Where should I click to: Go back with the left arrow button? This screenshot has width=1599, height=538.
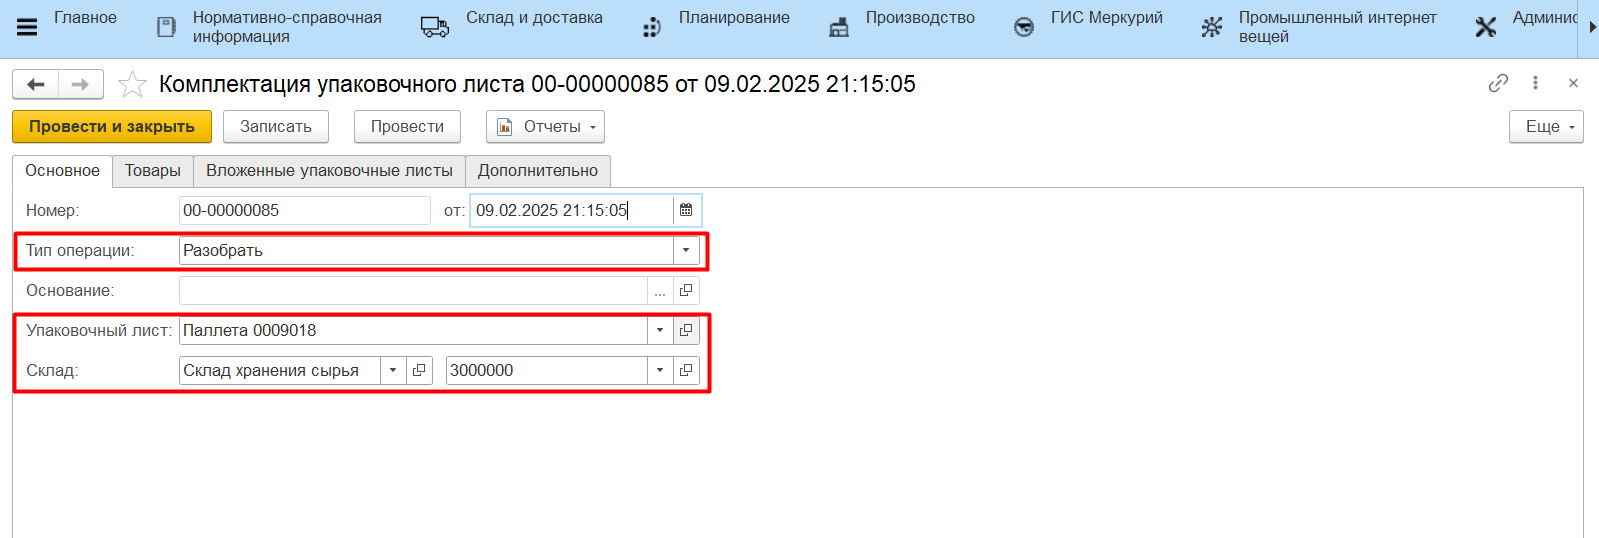(36, 84)
